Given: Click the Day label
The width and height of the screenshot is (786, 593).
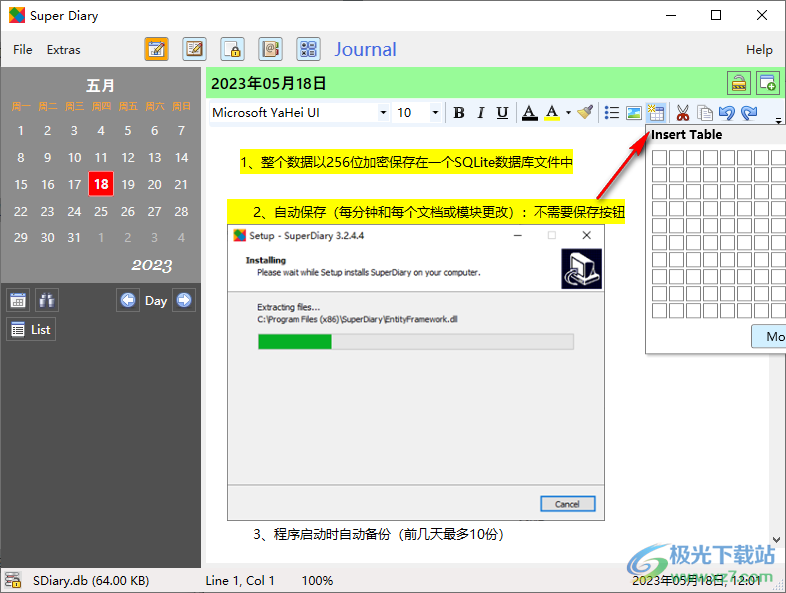Looking at the screenshot, I should click(156, 301).
